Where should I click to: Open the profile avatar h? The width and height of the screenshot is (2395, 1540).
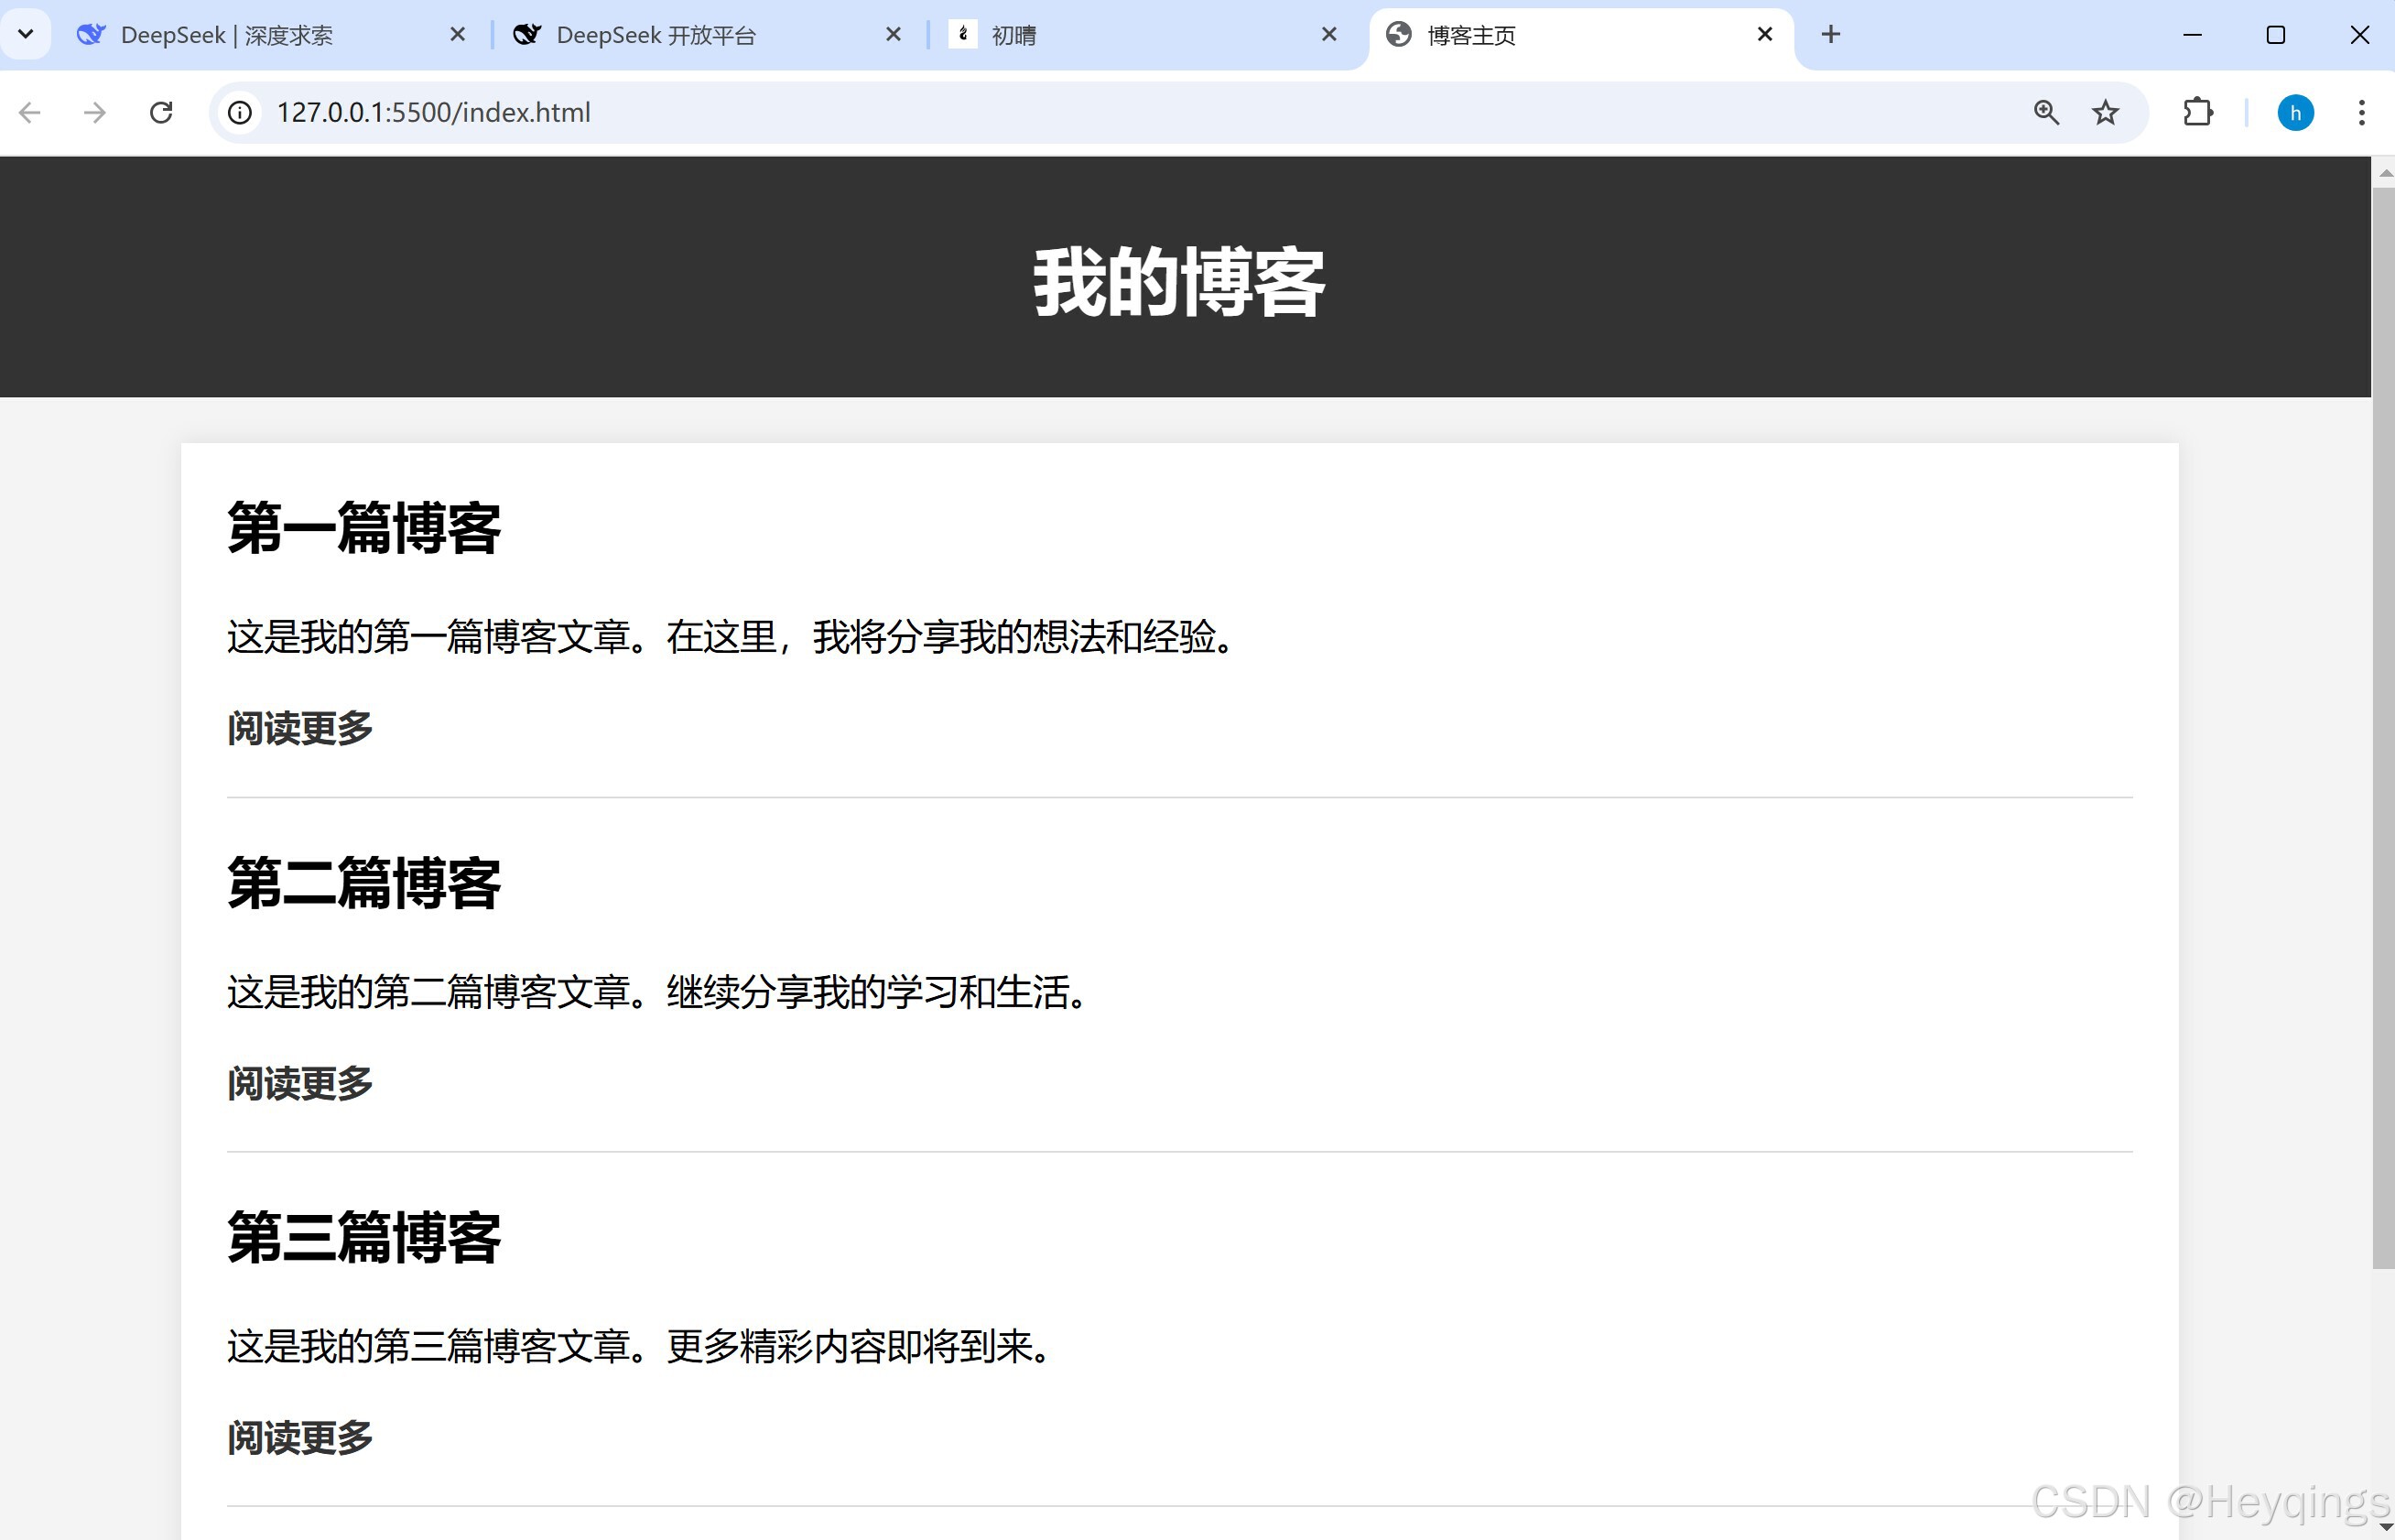(2295, 112)
